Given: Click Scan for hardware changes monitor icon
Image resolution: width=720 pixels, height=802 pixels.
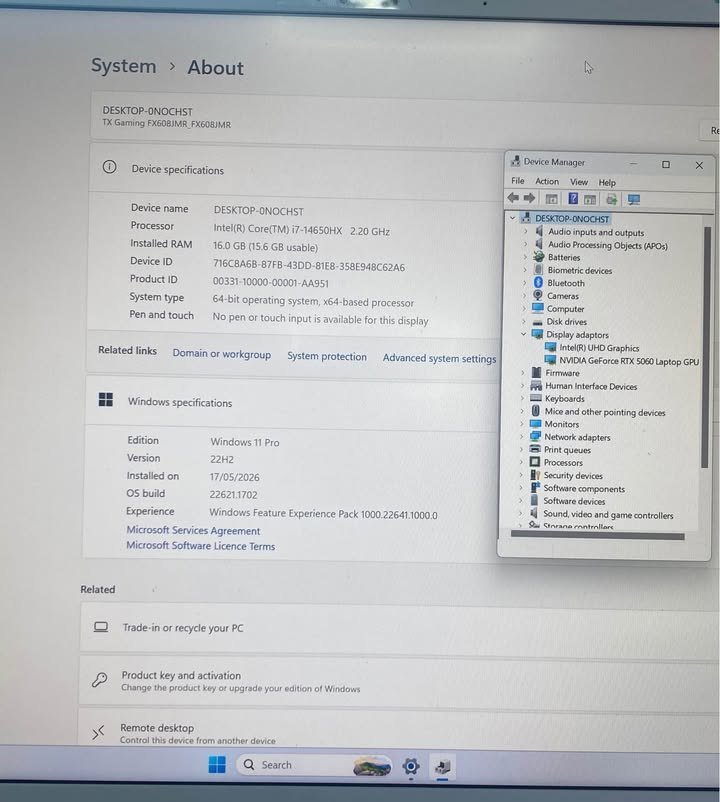Looking at the screenshot, I should point(634,199).
